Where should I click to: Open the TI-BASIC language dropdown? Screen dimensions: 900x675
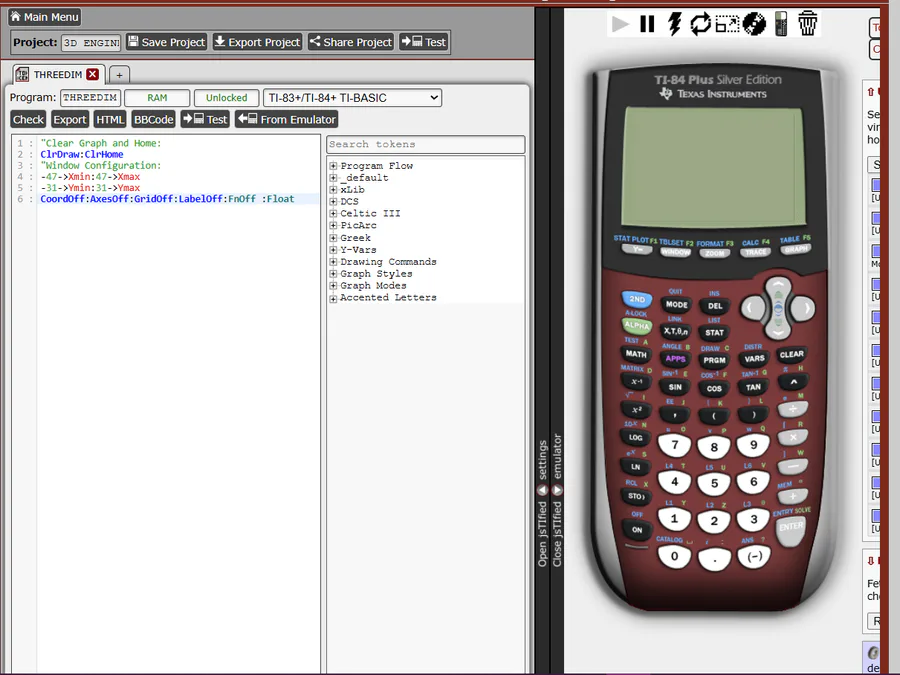(352, 98)
